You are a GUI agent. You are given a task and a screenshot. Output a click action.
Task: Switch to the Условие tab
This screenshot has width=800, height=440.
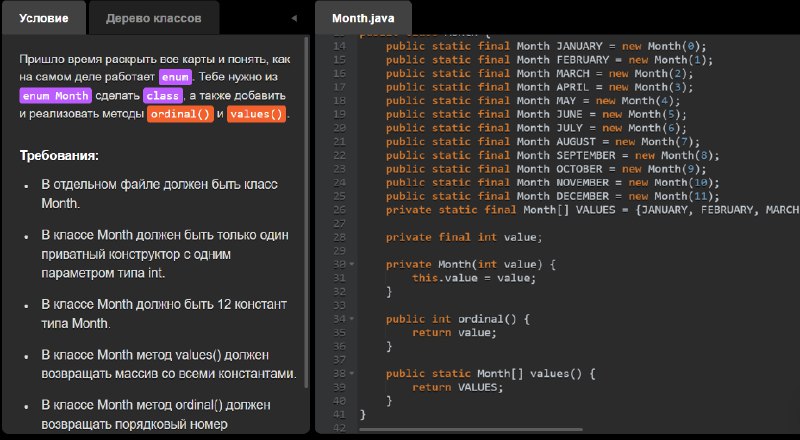(44, 18)
